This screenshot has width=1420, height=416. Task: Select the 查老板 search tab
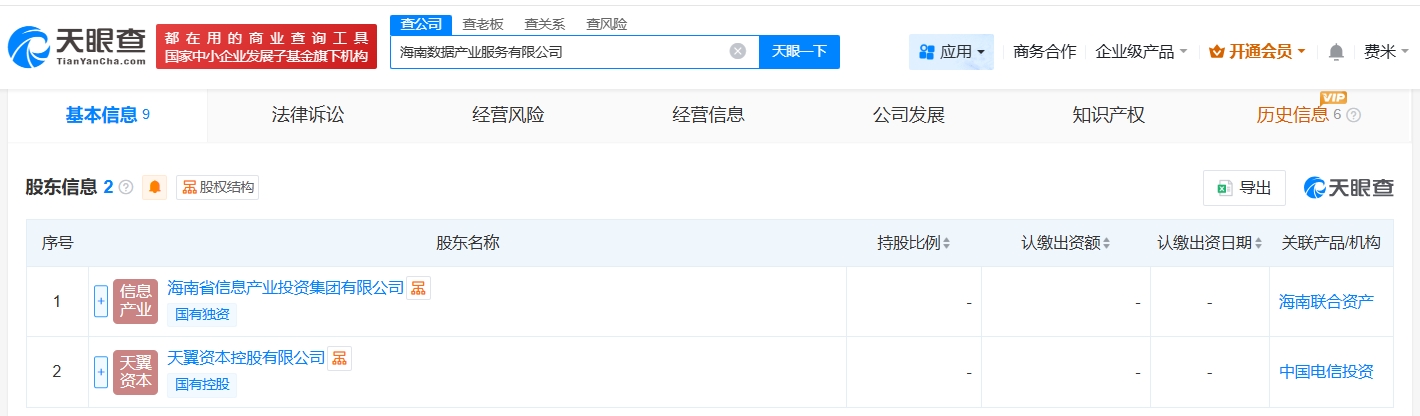tap(483, 24)
